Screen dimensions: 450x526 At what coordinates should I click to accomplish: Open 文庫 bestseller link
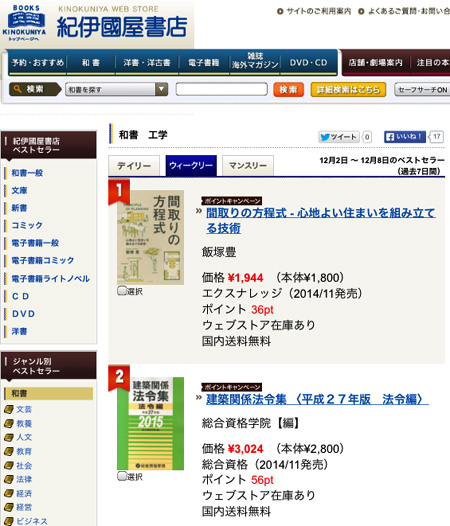tap(19, 190)
